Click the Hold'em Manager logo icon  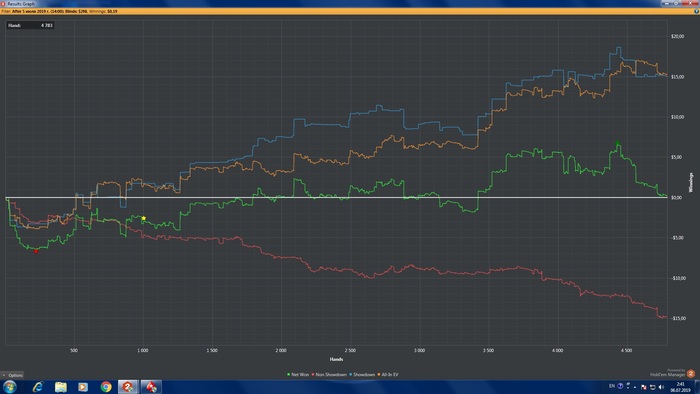pos(691,374)
